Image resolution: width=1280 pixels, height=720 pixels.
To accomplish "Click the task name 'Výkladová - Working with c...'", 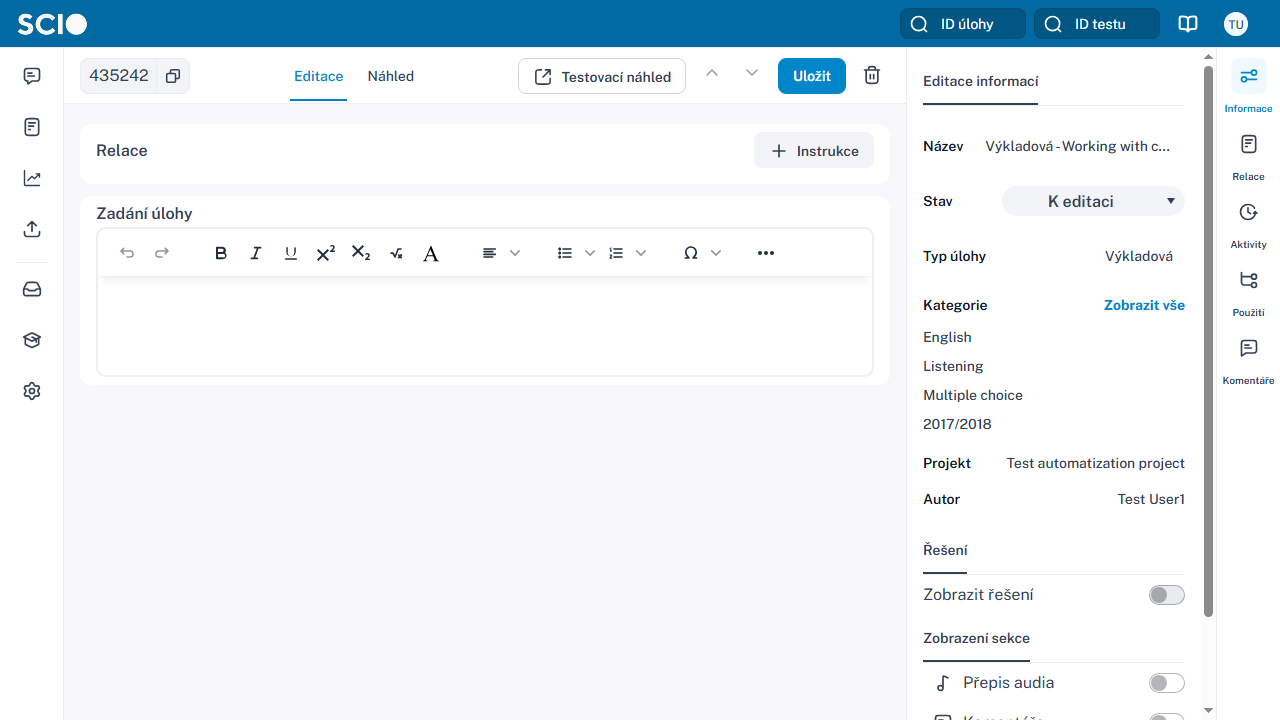I will pos(1077,146).
